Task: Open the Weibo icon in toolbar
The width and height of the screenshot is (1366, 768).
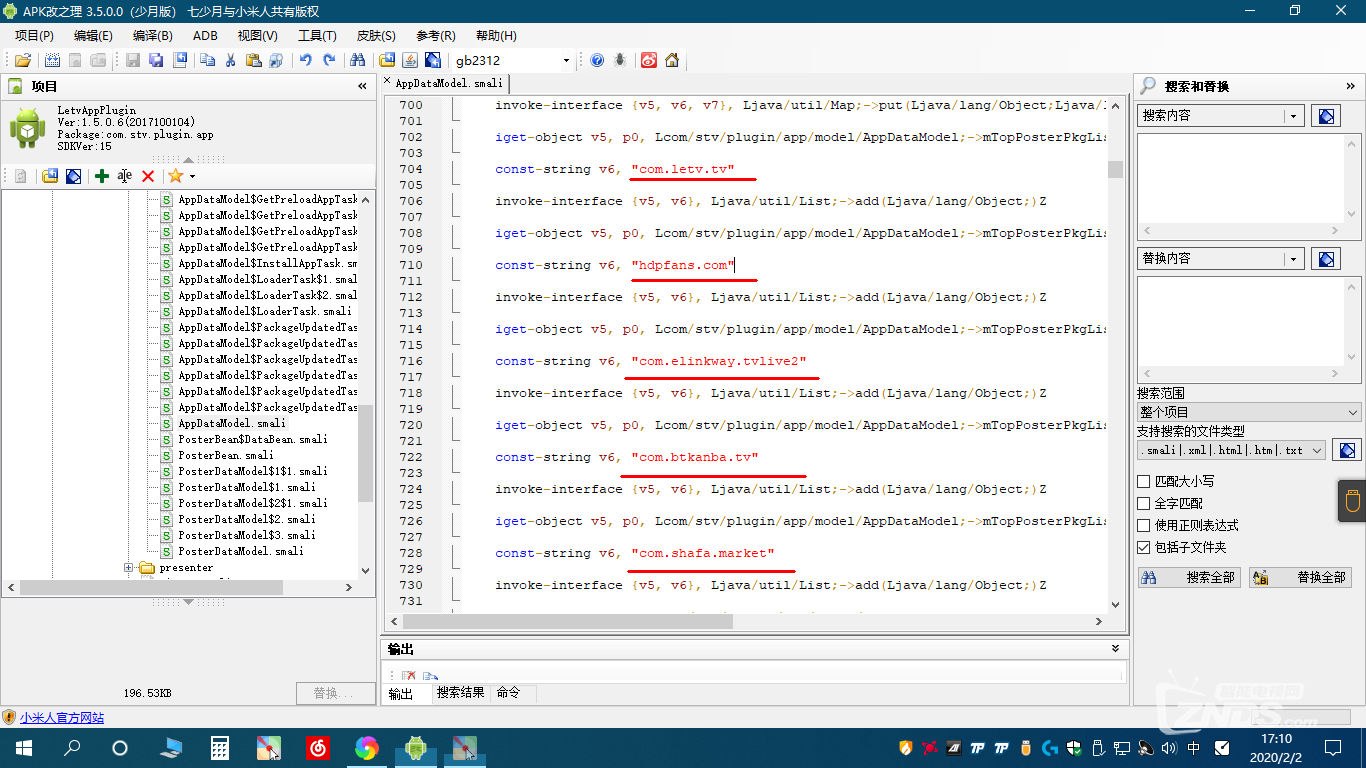Action: (649, 60)
